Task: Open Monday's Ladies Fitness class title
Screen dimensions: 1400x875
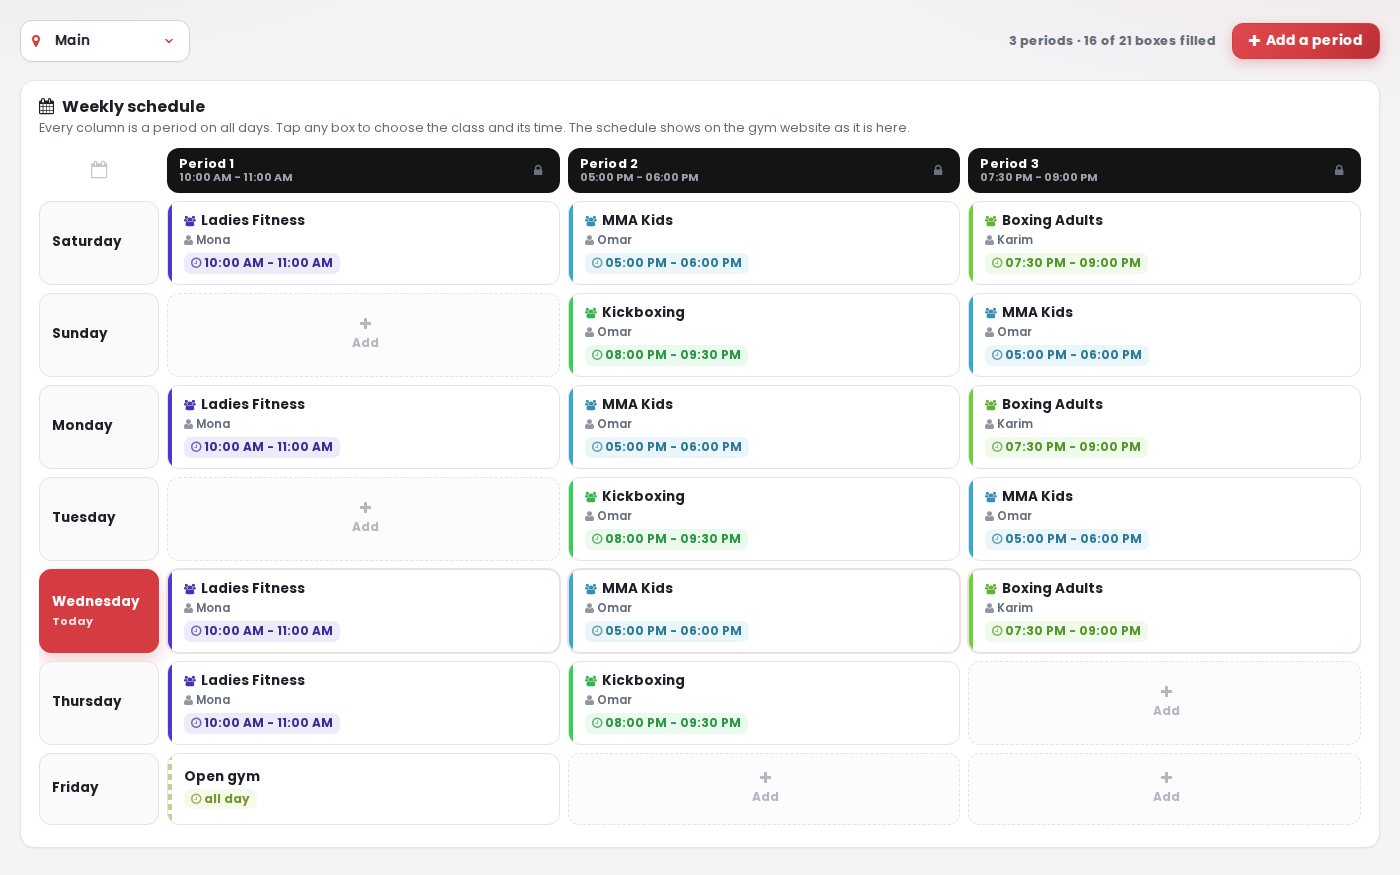Action: (253, 404)
